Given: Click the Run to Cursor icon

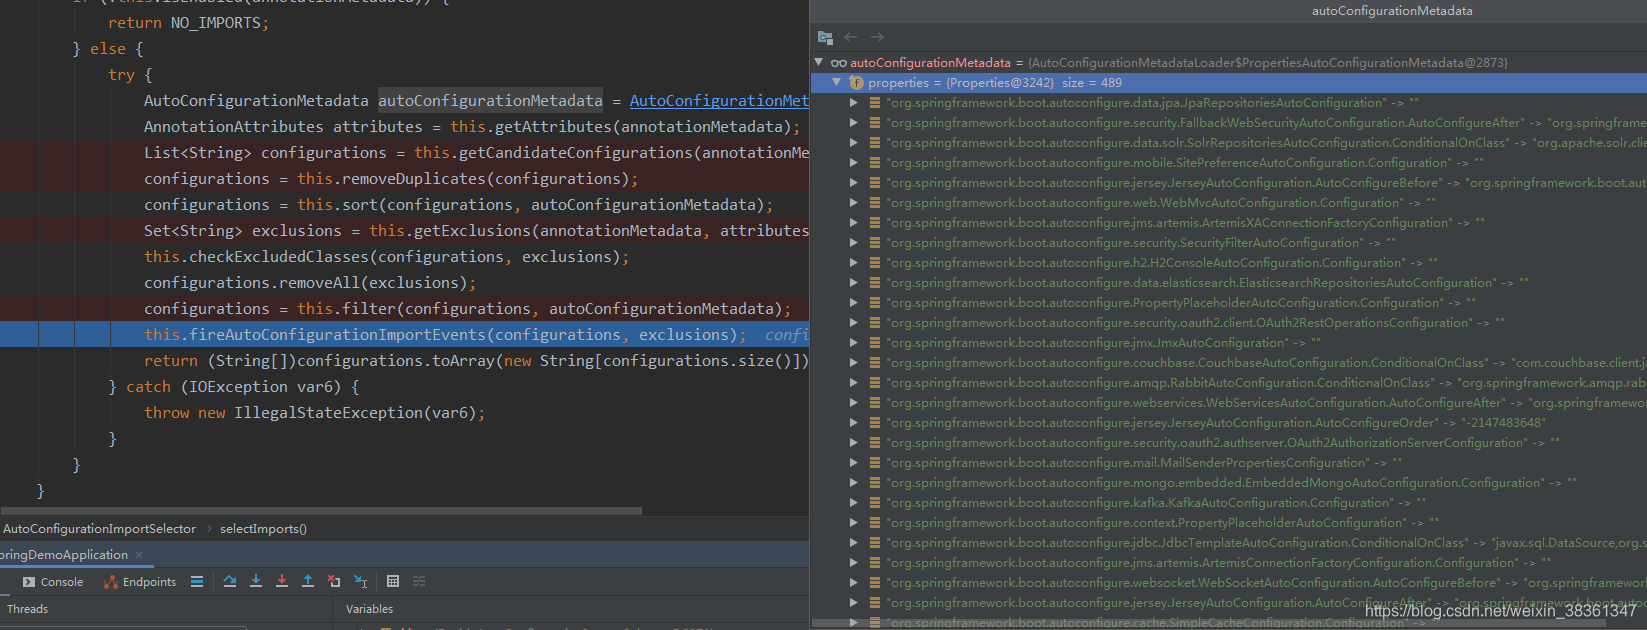Looking at the screenshot, I should point(361,581).
